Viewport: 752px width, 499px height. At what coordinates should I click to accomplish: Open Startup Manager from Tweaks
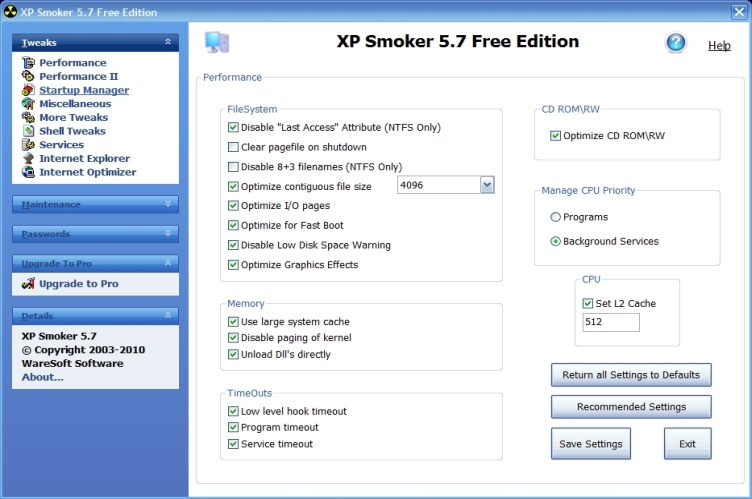point(84,90)
